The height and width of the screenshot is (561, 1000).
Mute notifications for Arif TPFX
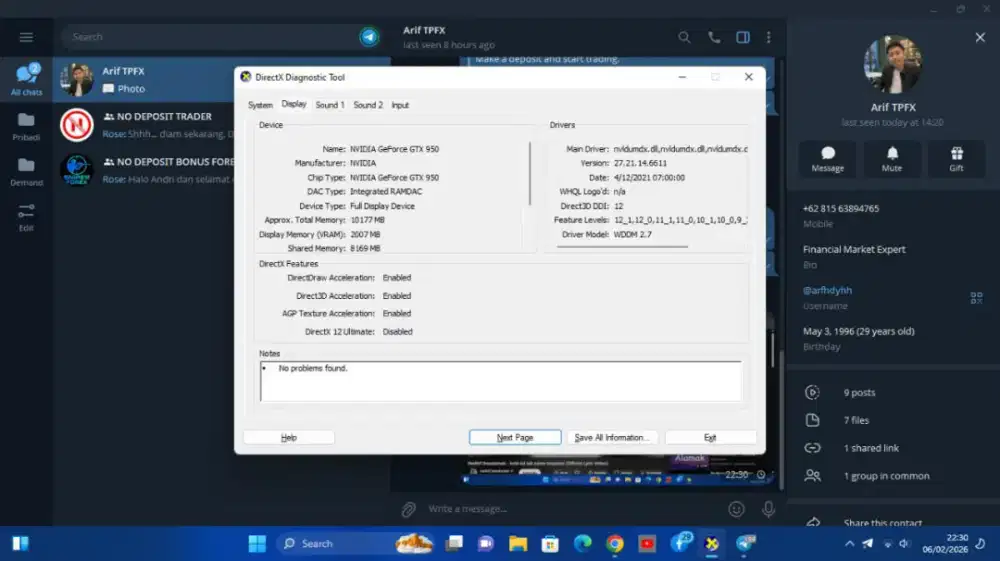(x=892, y=159)
